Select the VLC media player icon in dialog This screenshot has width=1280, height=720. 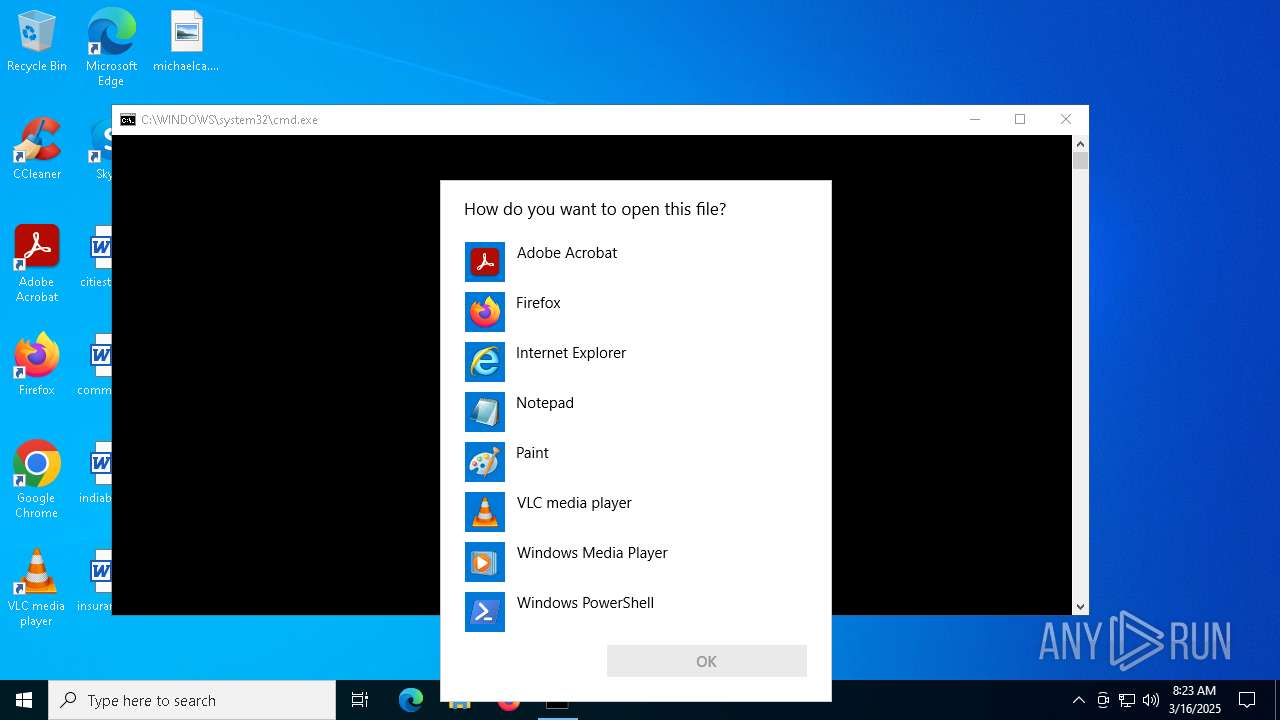click(x=485, y=512)
